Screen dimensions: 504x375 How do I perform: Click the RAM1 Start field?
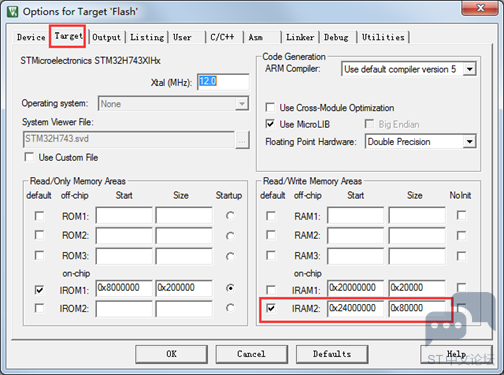pos(355,216)
